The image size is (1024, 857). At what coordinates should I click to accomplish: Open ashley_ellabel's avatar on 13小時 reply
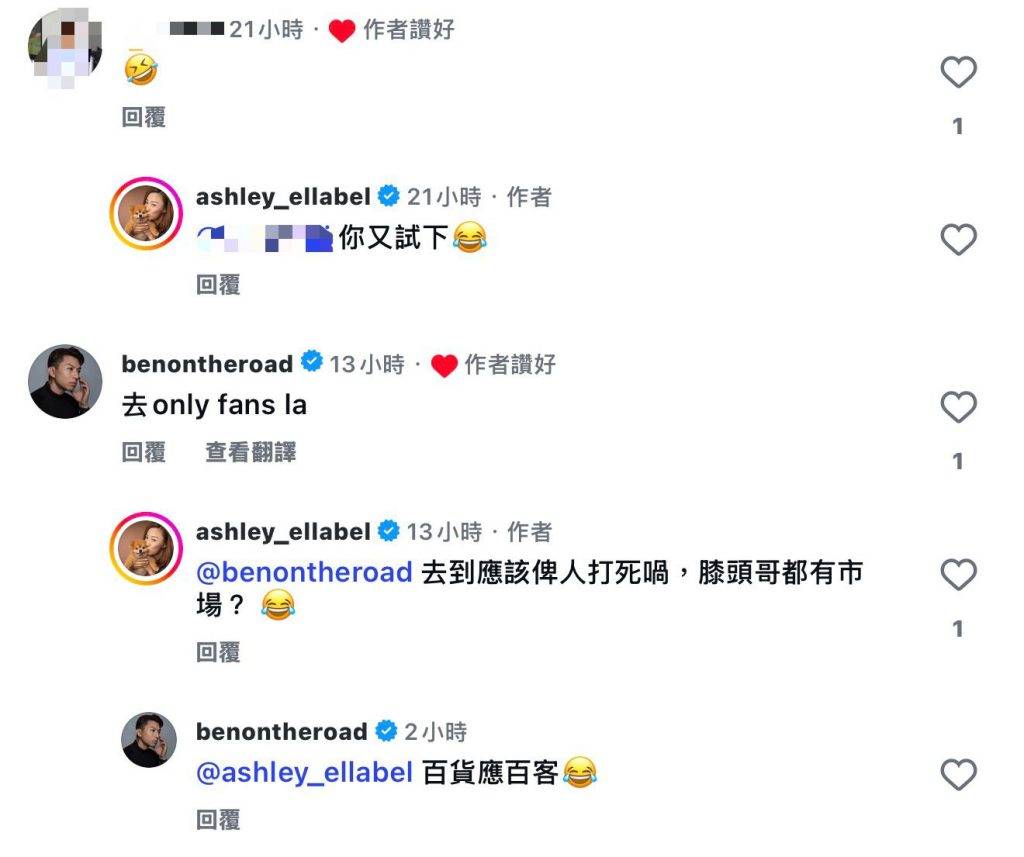click(146, 549)
